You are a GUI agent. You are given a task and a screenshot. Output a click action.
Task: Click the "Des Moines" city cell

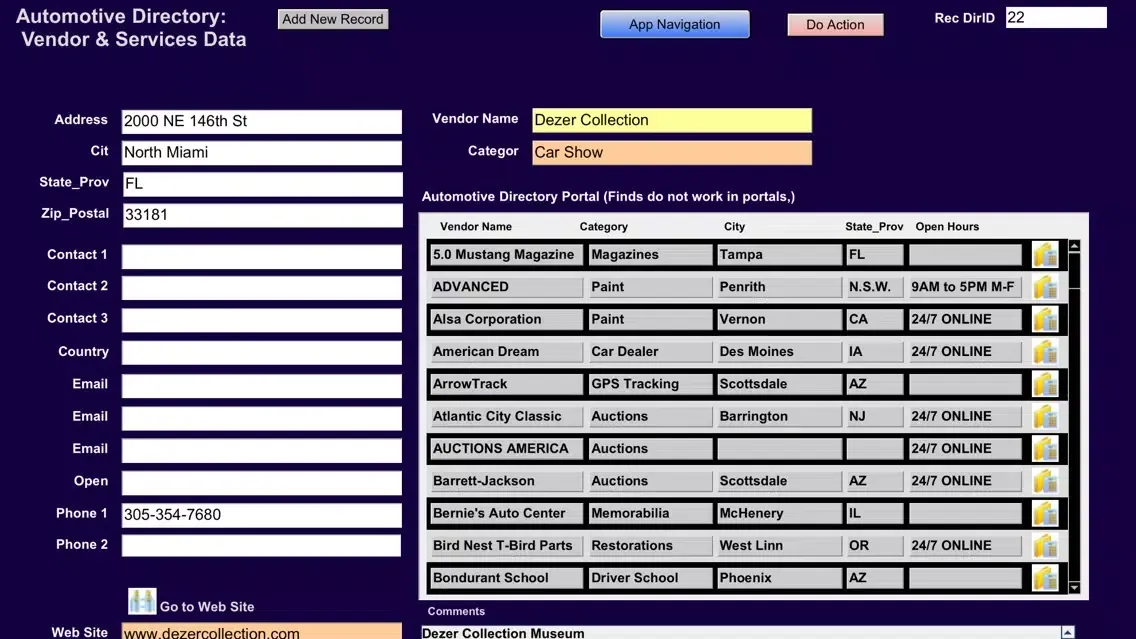click(x=780, y=351)
